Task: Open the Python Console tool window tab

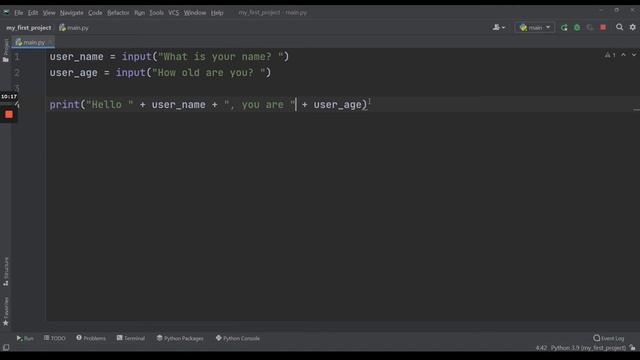Action: (x=238, y=338)
